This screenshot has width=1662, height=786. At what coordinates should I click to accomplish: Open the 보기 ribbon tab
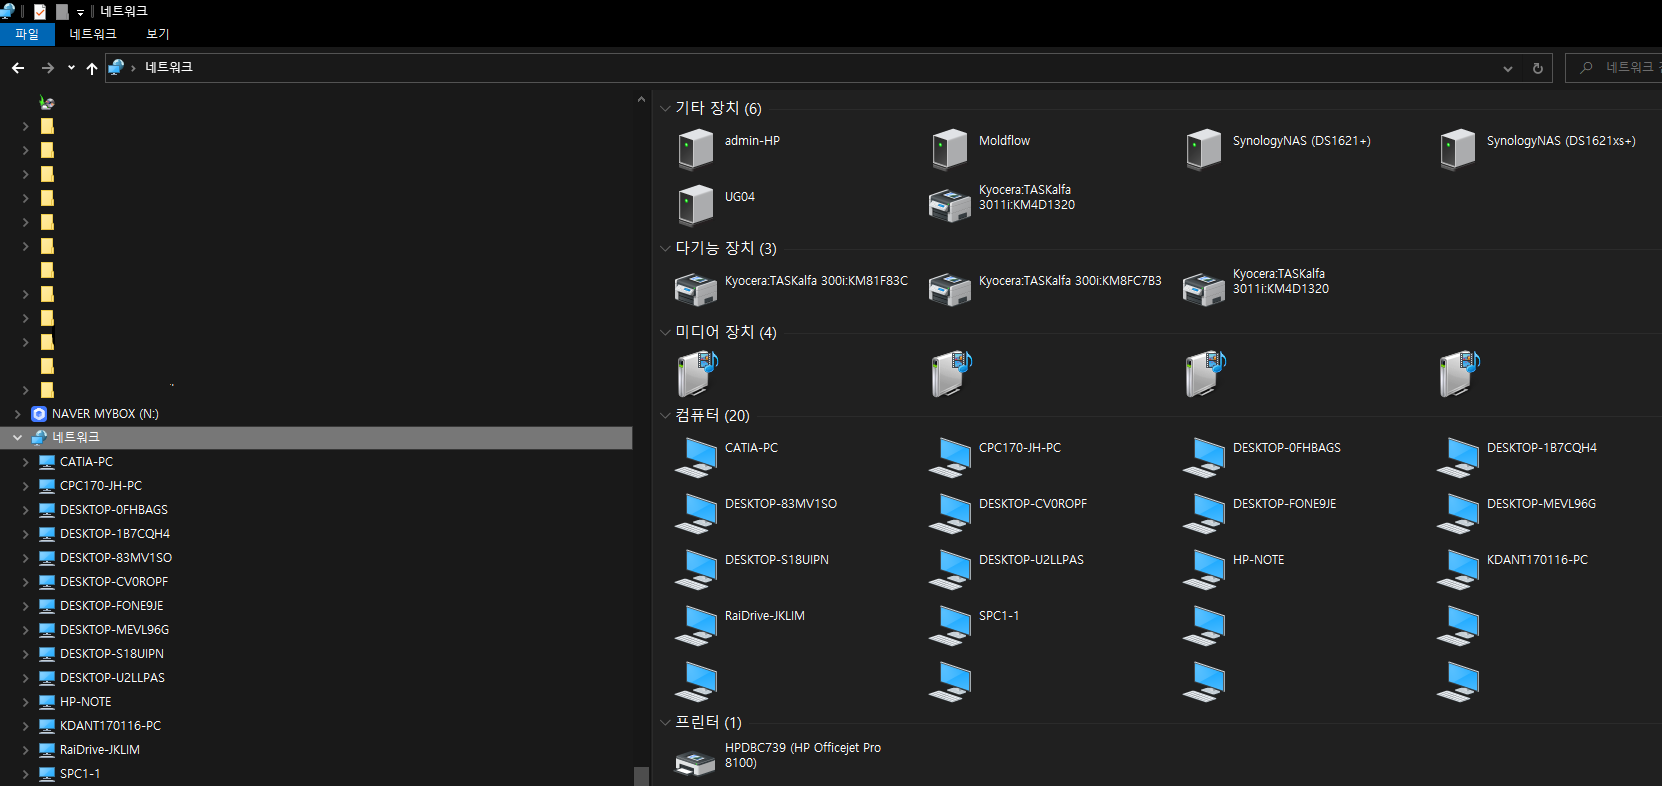158,34
